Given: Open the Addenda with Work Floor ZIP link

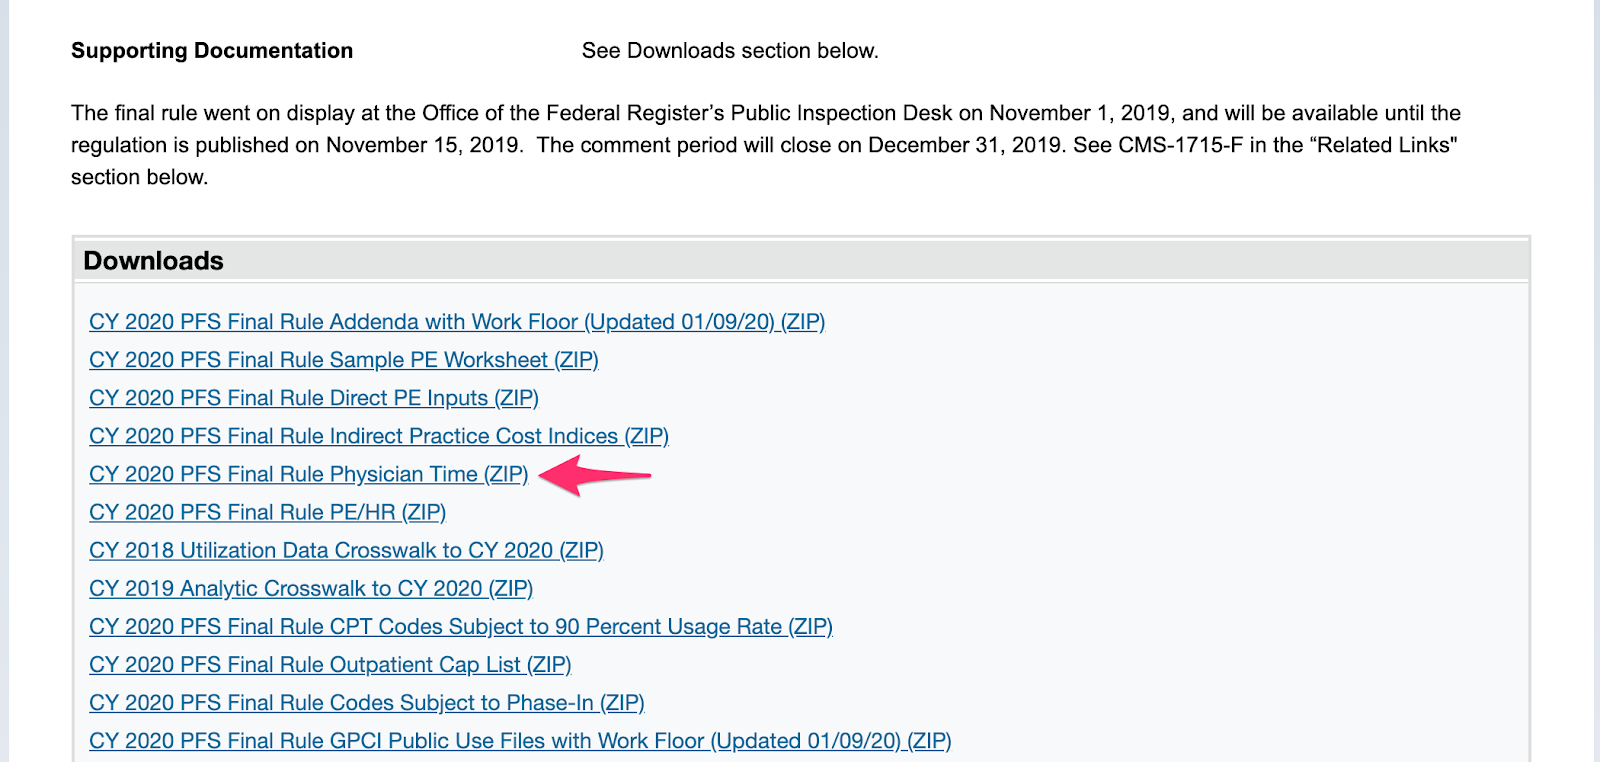Looking at the screenshot, I should (457, 322).
